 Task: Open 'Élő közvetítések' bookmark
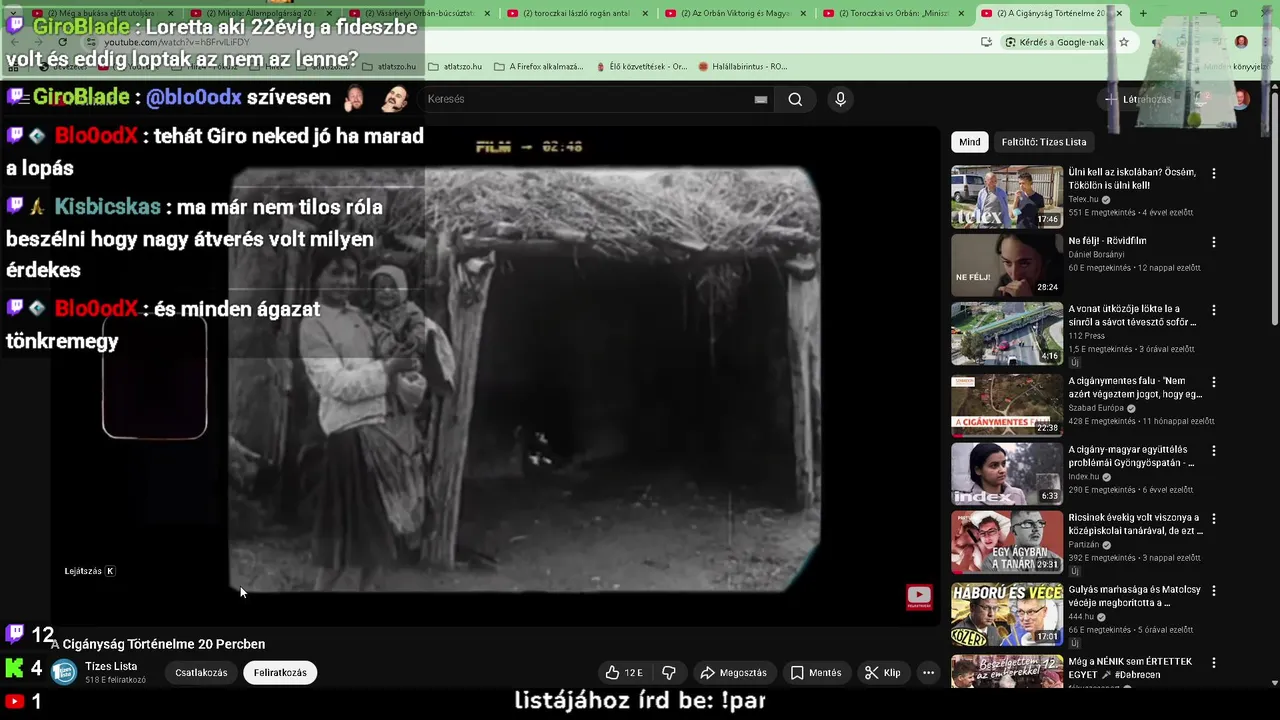tap(642, 67)
